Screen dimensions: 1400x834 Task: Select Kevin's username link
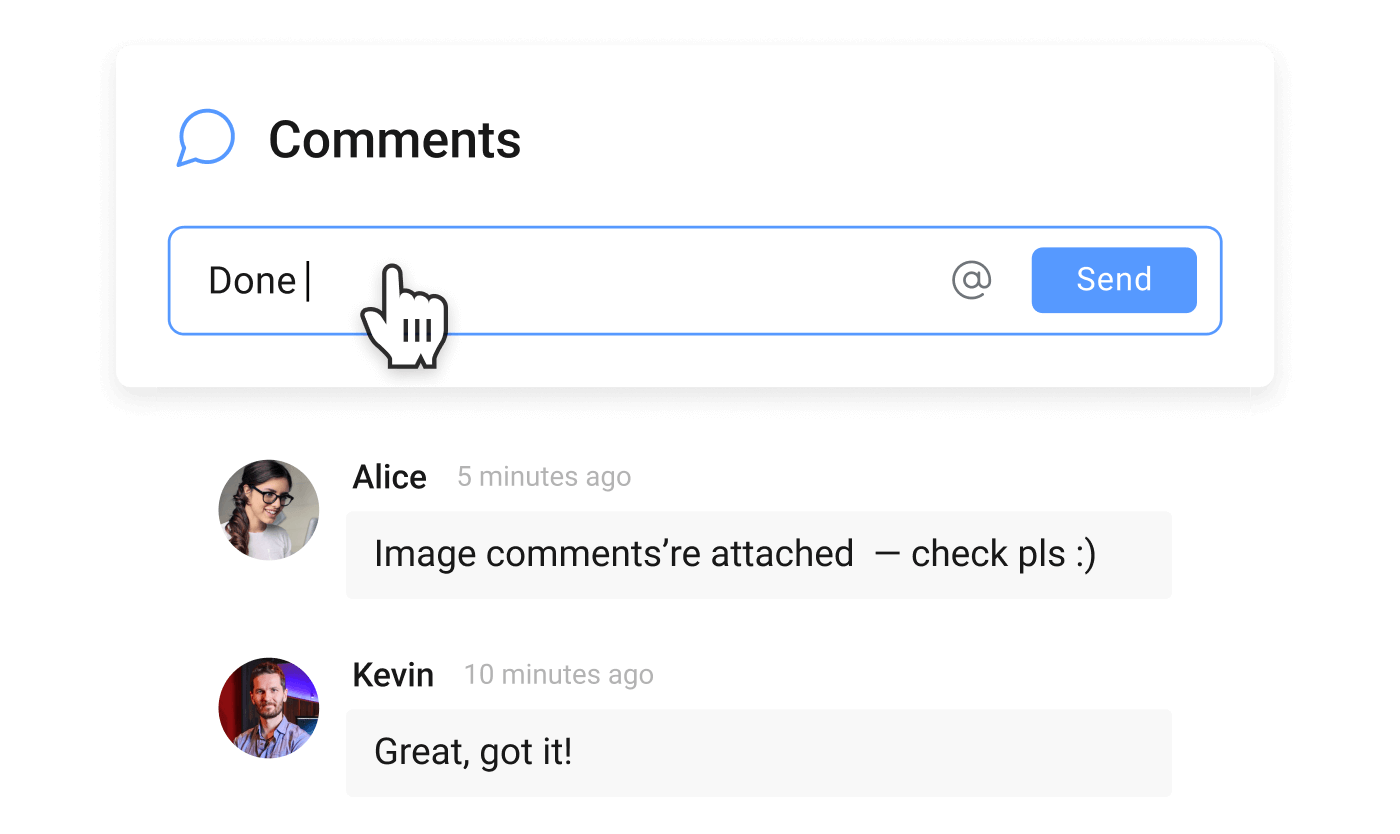393,675
